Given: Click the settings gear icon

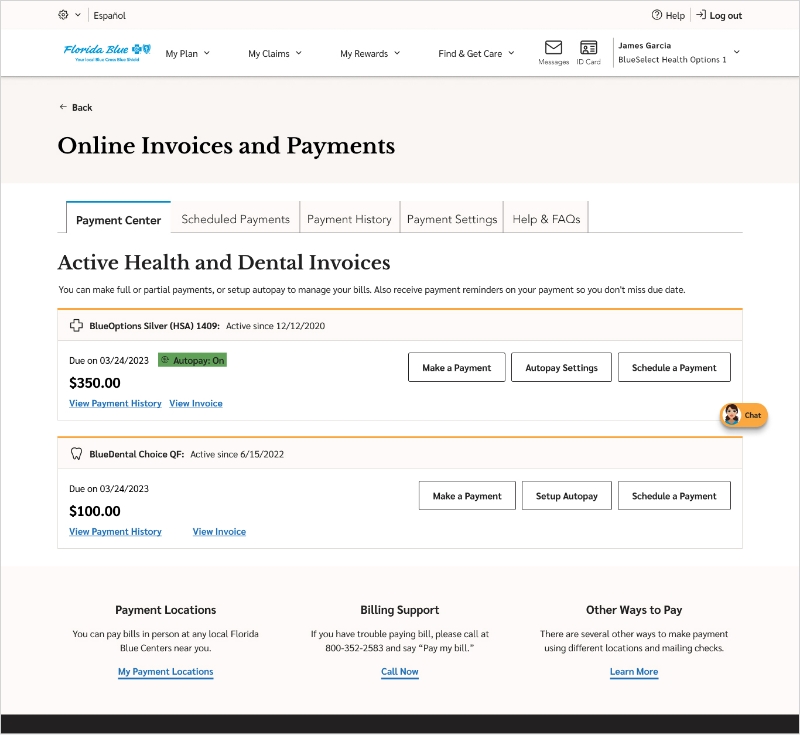Looking at the screenshot, I should click(x=63, y=15).
